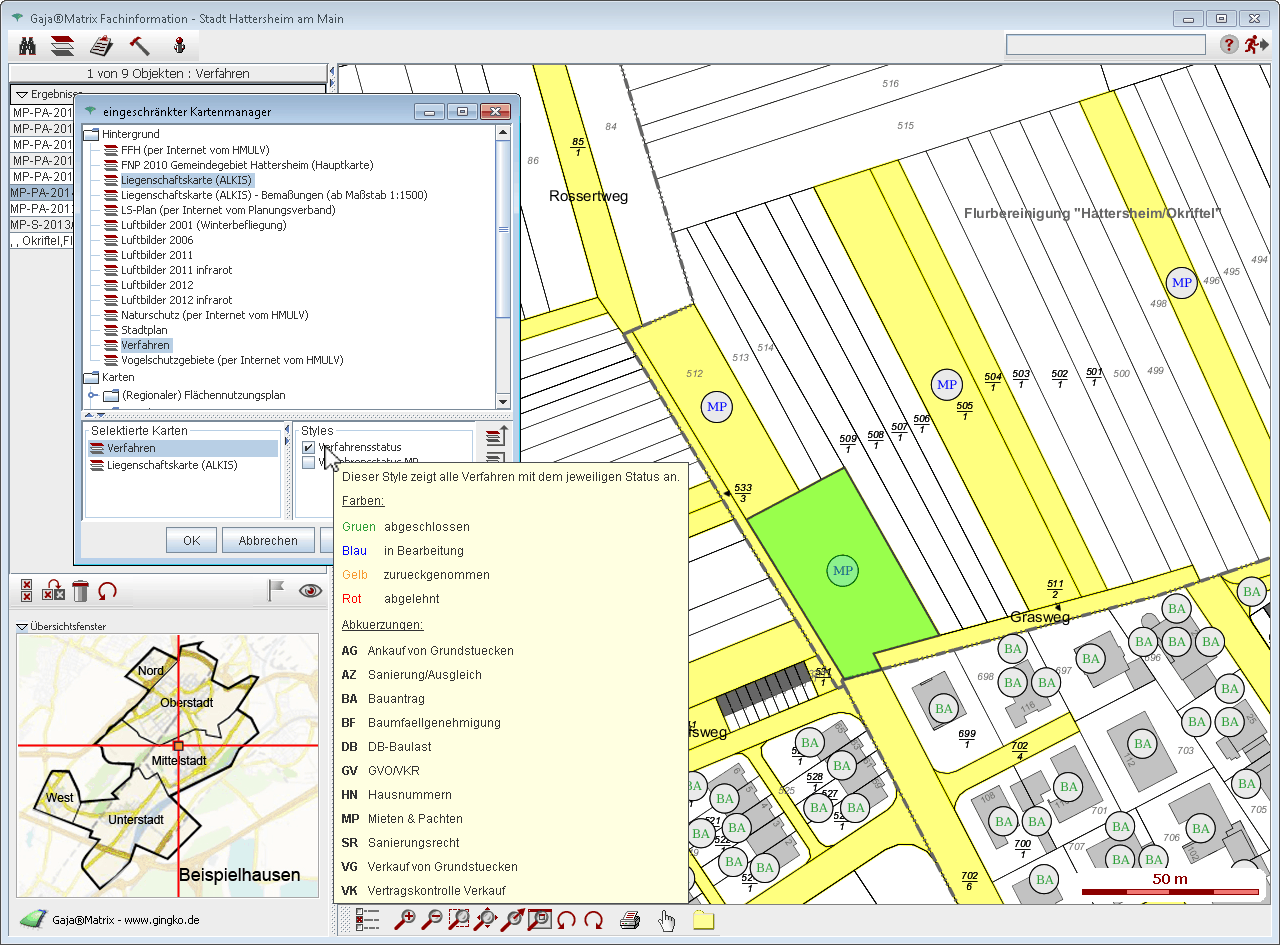Toggle the eye visibility icon
The height and width of the screenshot is (945, 1280).
(x=311, y=591)
